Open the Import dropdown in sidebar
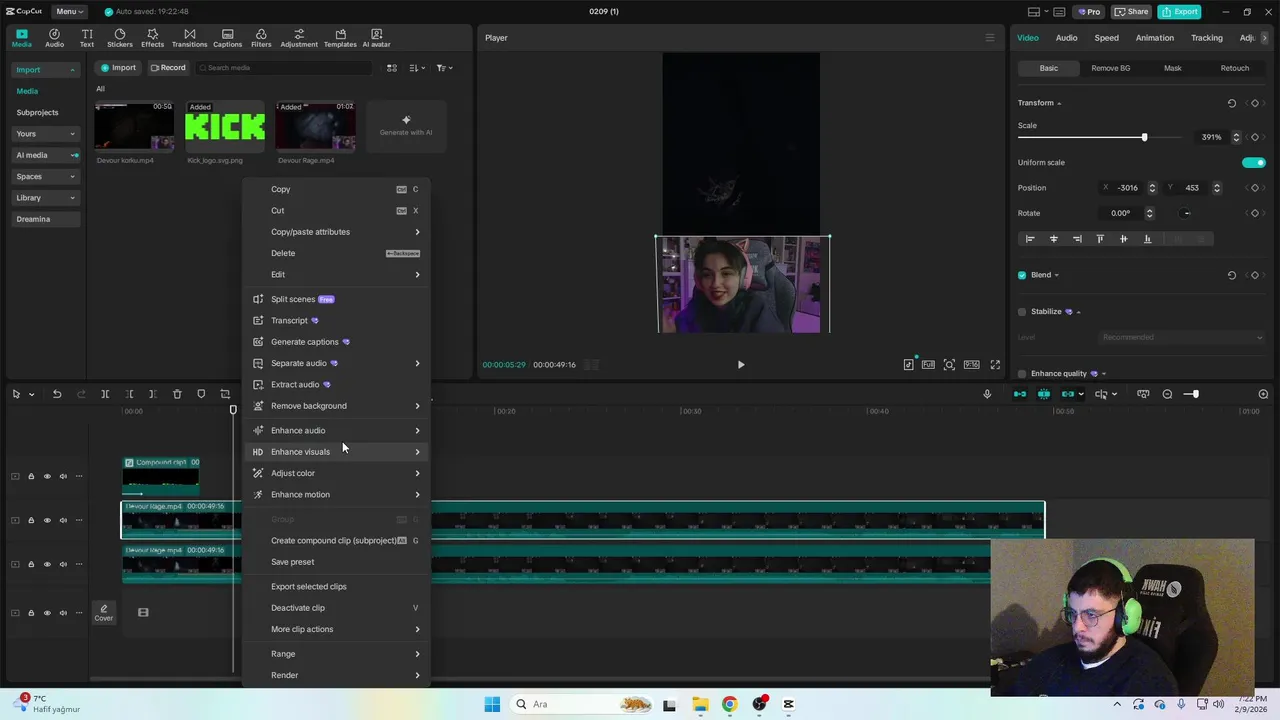This screenshot has height=720, width=1280. pyautogui.click(x=46, y=70)
